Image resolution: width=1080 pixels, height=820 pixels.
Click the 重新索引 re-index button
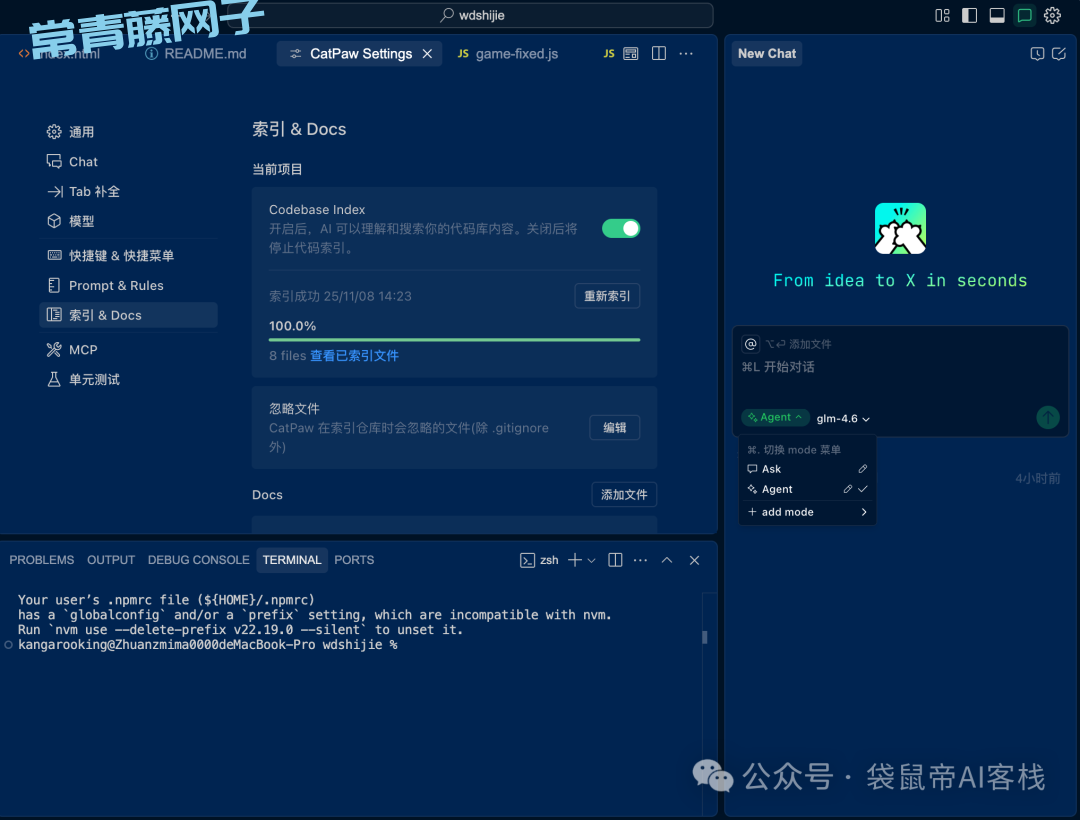(607, 296)
